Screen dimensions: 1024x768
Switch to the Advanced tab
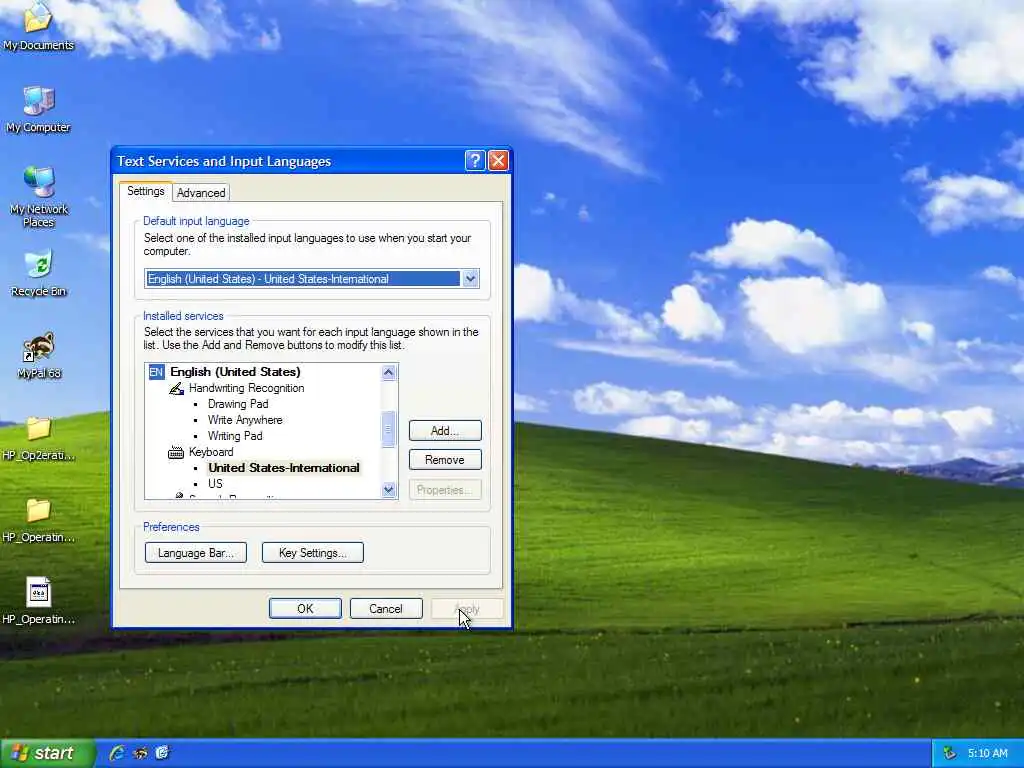click(x=201, y=193)
